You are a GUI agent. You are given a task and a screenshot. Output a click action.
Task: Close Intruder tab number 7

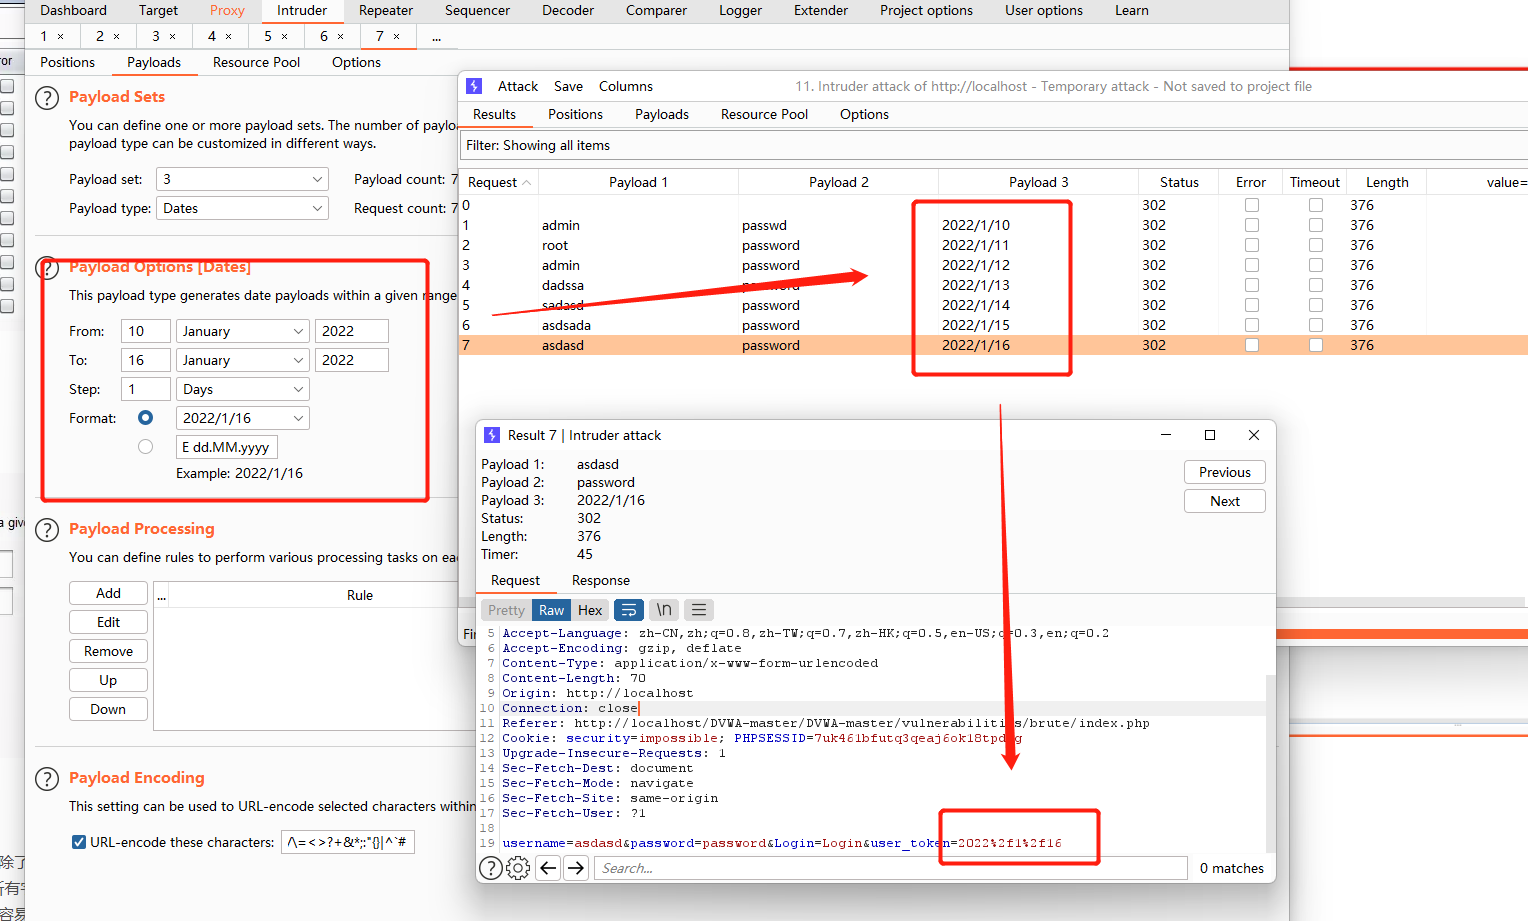tap(396, 37)
